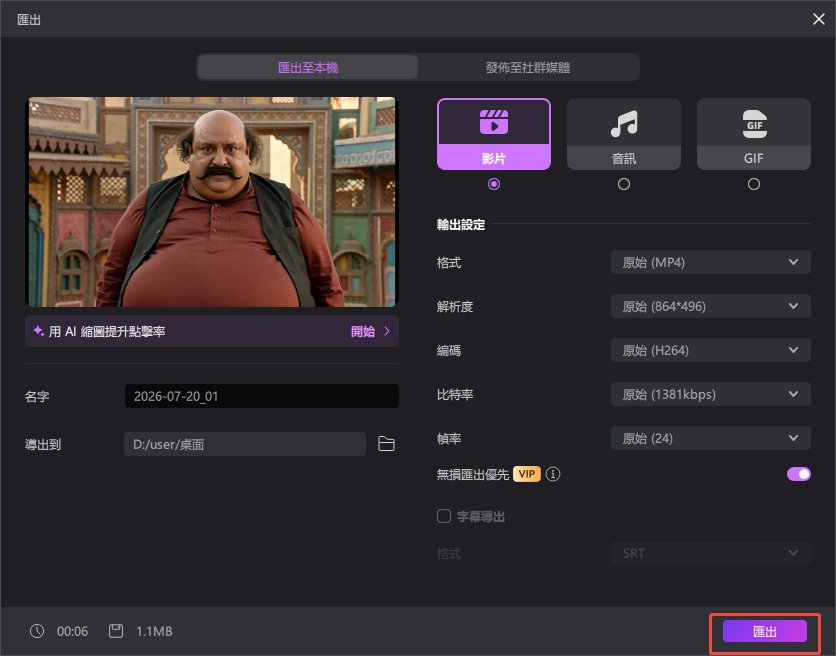This screenshot has width=836, height=656.
Task: Click the 開始 link for AI thumbnail
Action: (363, 331)
